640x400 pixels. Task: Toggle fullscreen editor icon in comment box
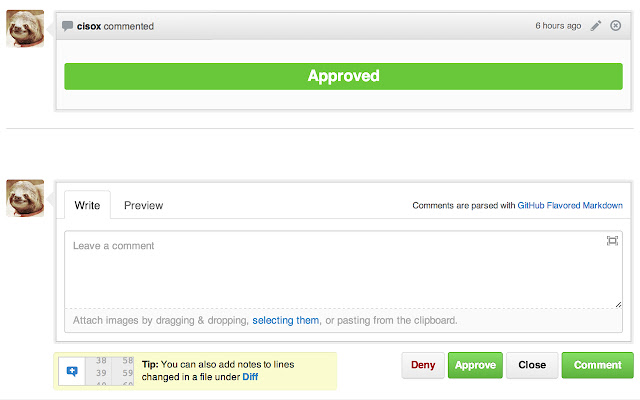(612, 241)
